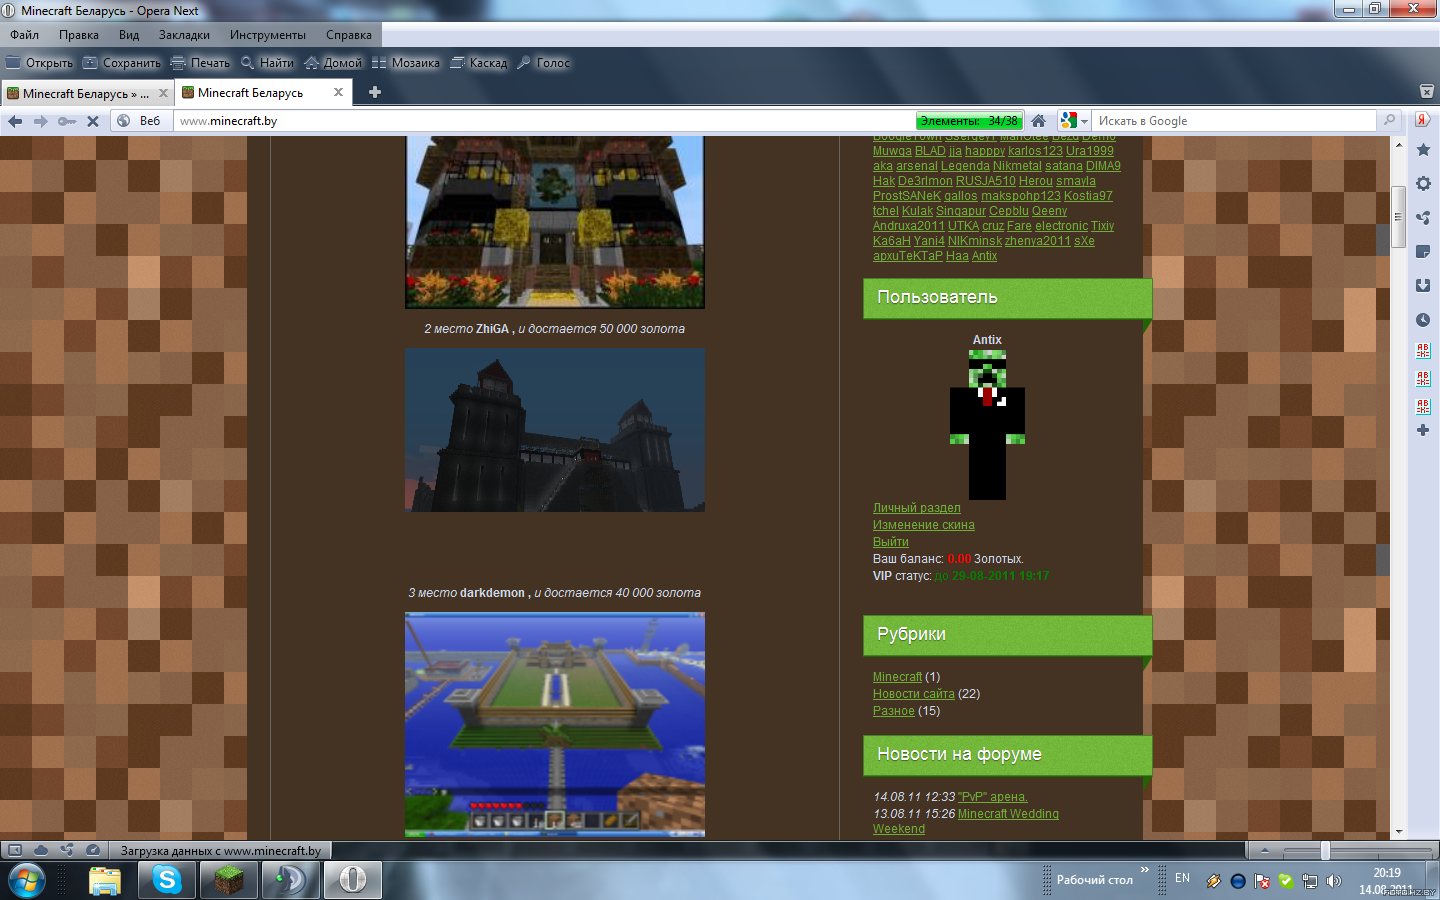Click Печать toolbar button
Viewport: 1440px width, 900px height.
(200, 63)
